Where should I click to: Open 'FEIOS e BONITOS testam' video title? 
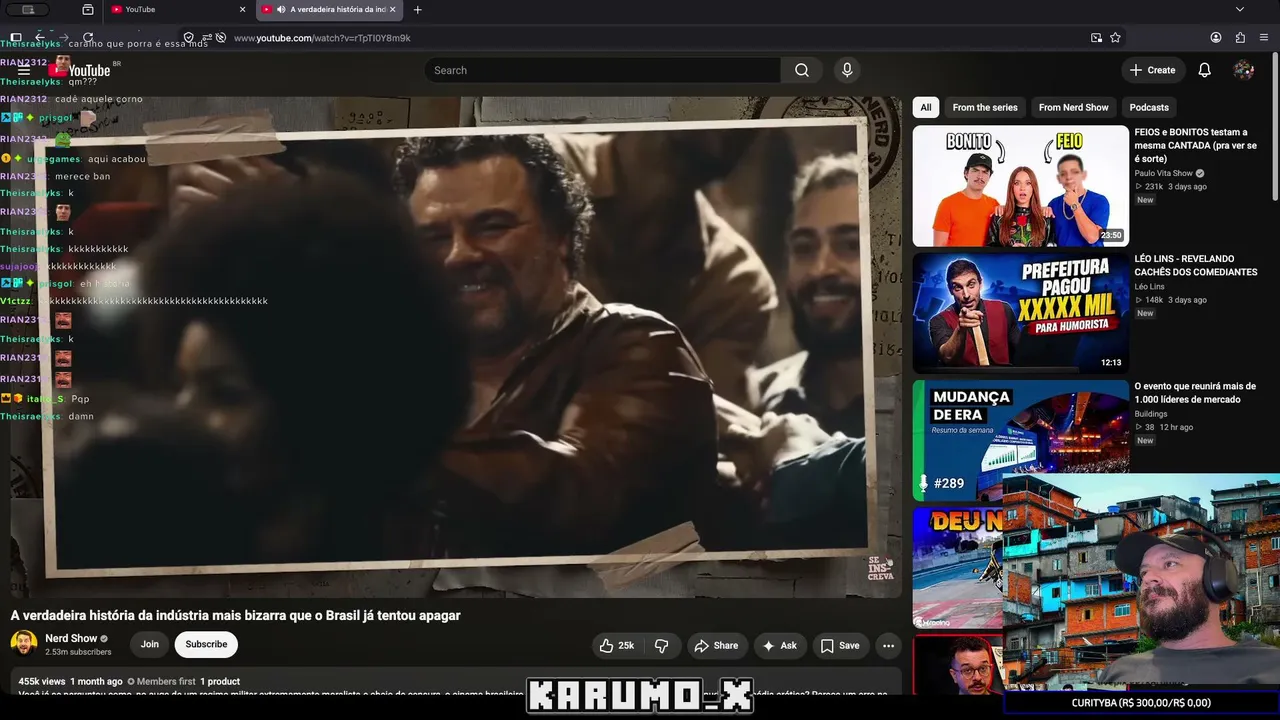[1196, 145]
